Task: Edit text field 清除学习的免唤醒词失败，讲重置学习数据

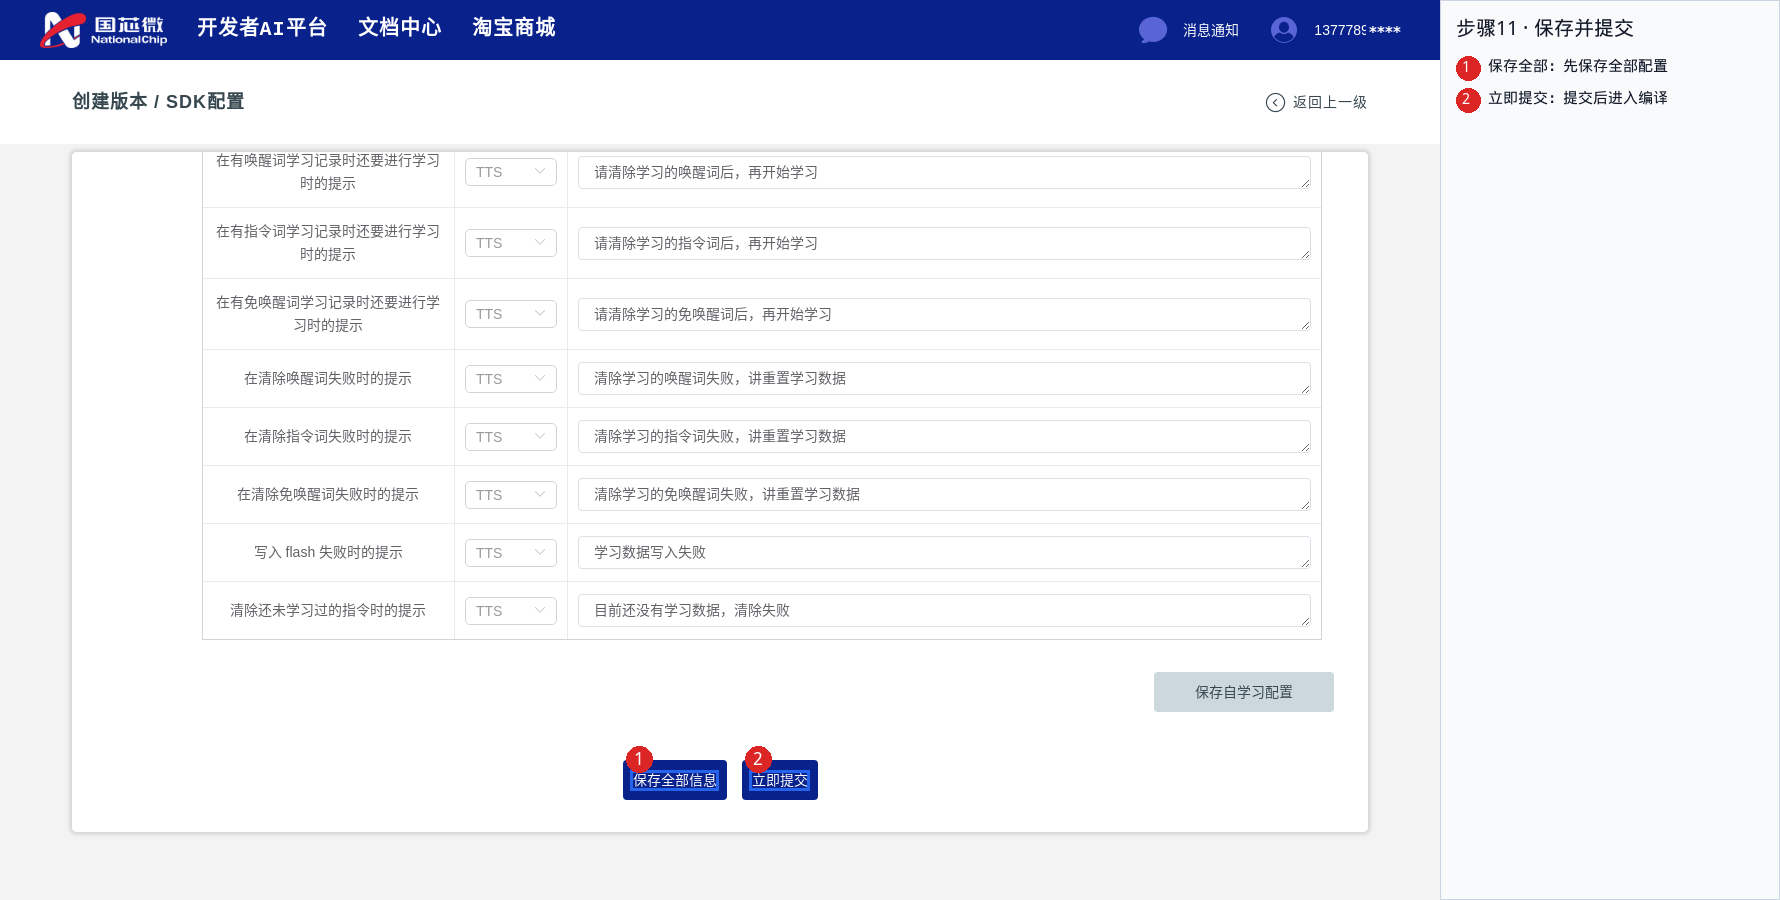Action: [944, 494]
